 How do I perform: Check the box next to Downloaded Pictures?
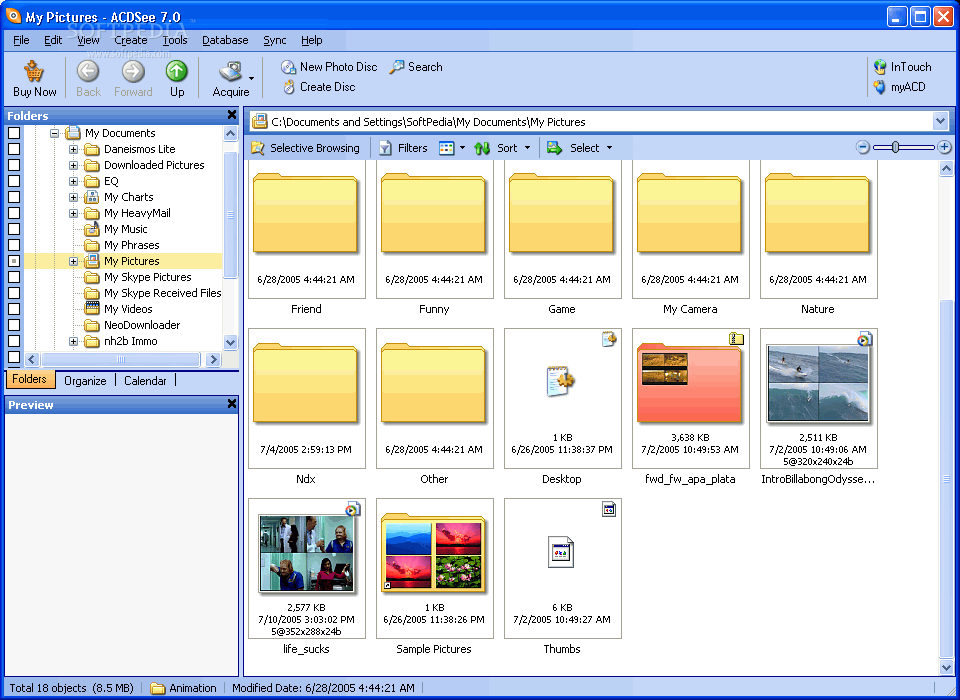(14, 165)
